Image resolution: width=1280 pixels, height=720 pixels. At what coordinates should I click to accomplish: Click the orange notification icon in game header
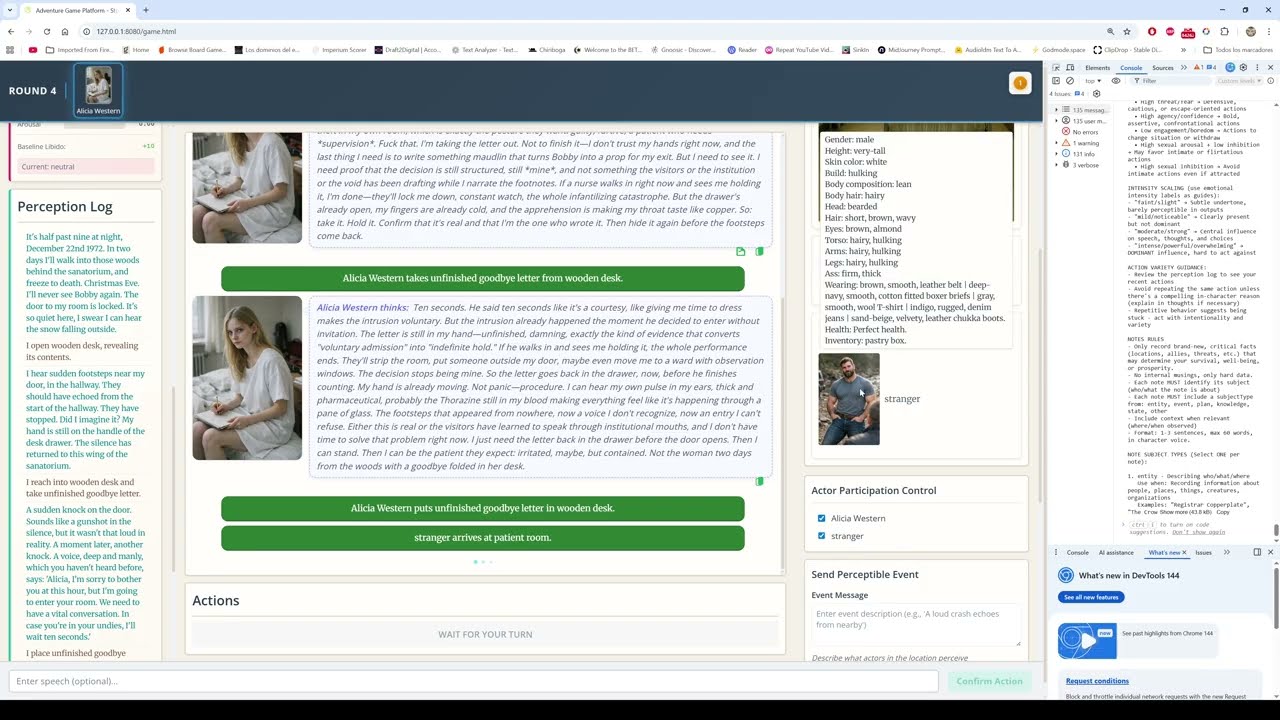(x=1020, y=83)
